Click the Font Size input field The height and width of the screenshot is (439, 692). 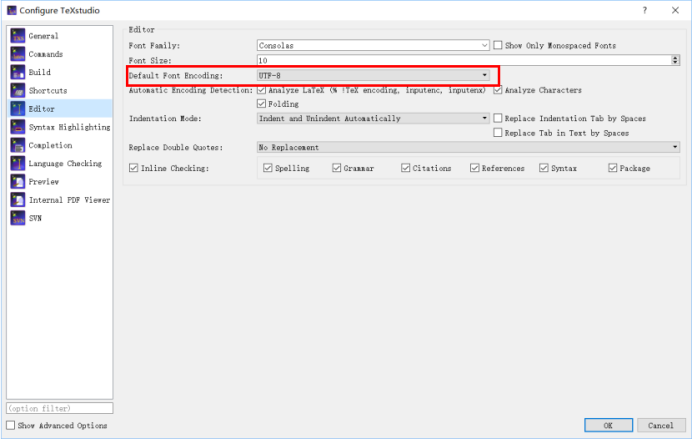[x=464, y=60]
